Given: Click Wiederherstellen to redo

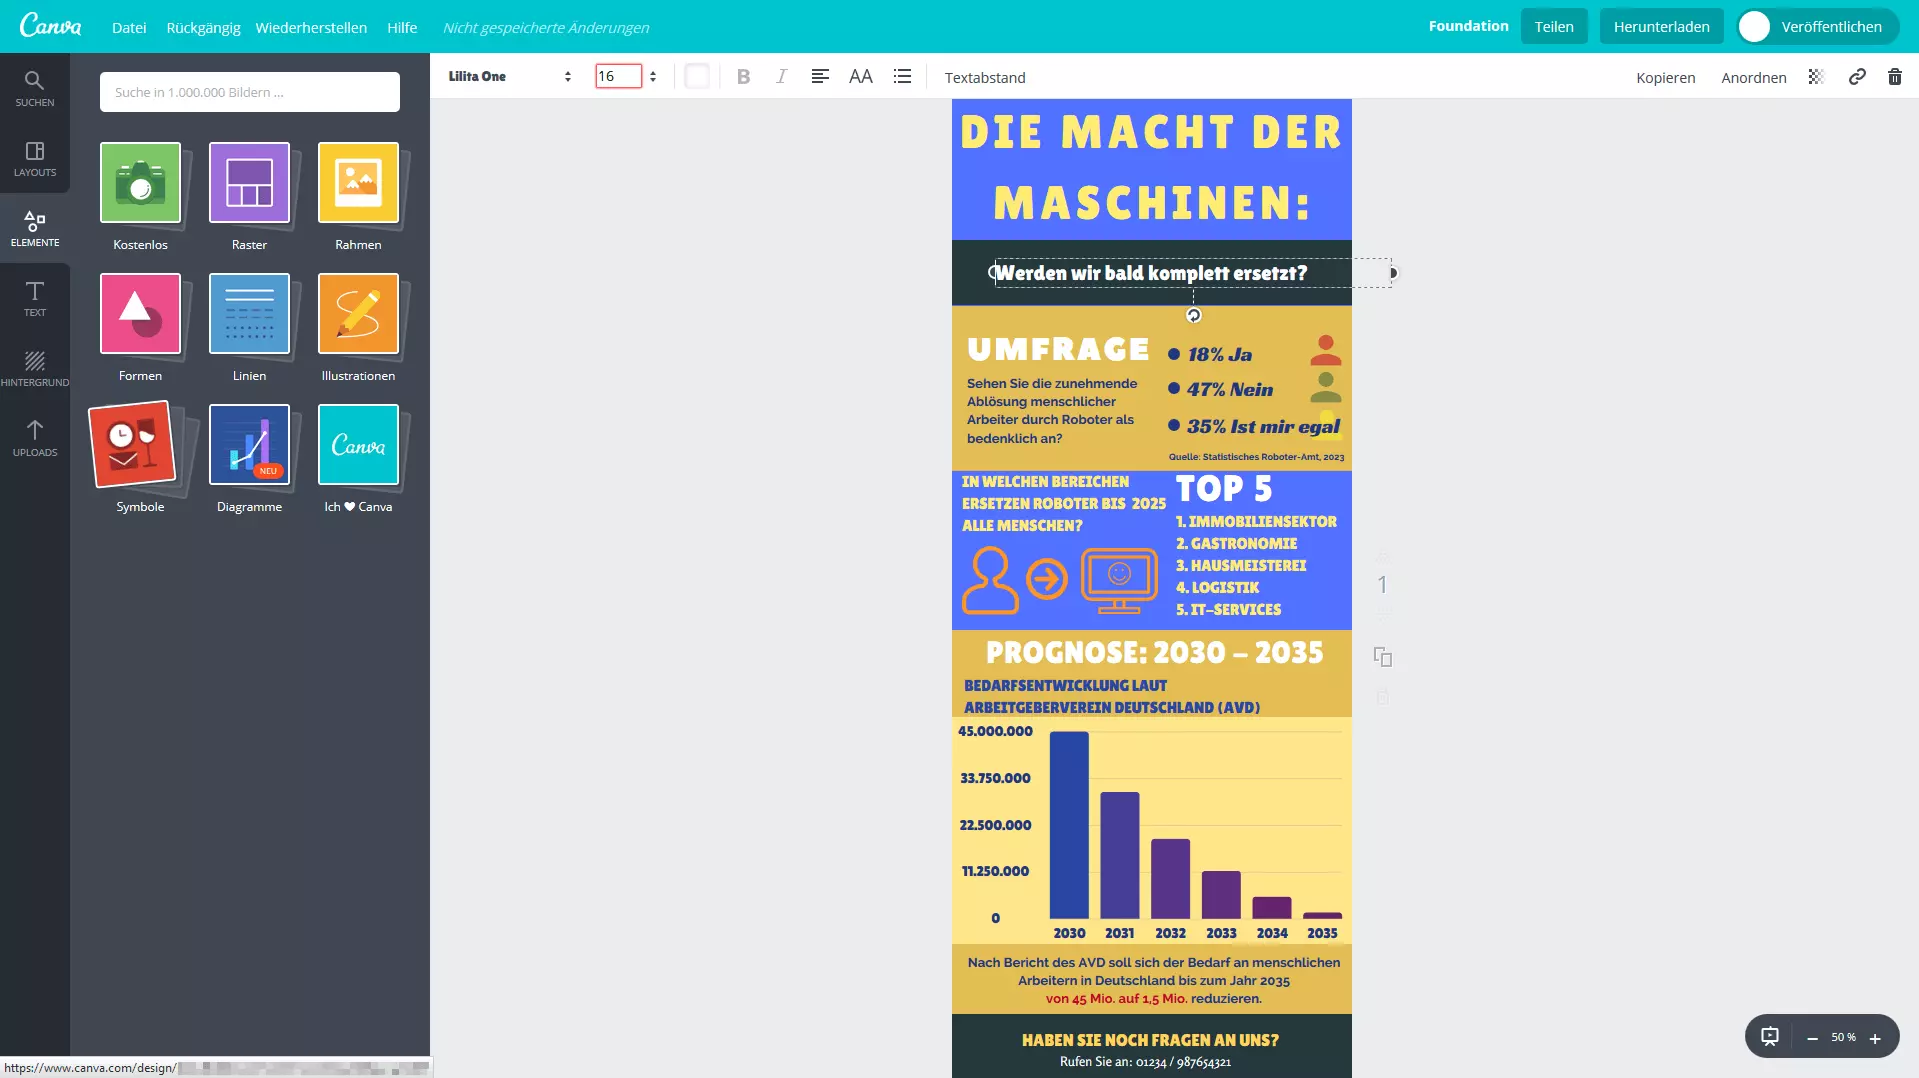Looking at the screenshot, I should tap(311, 27).
